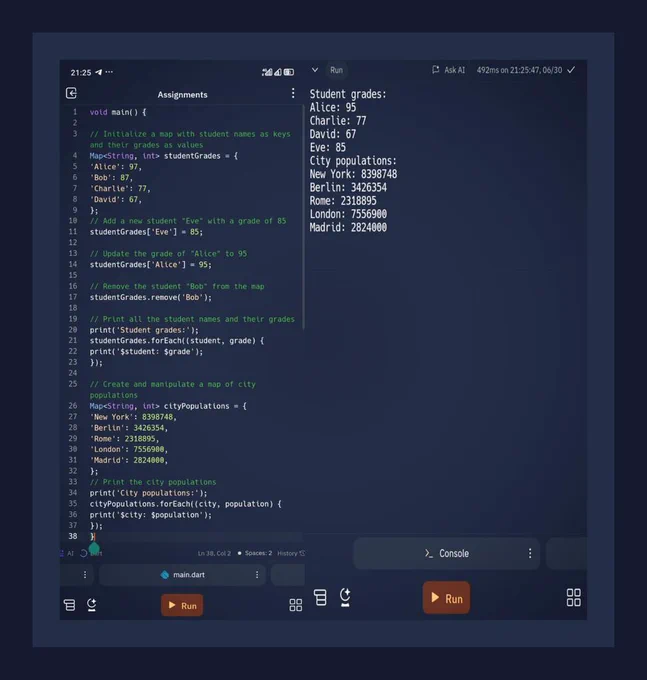
Task: Click the 'Bob': 87 code line
Action: pos(111,177)
